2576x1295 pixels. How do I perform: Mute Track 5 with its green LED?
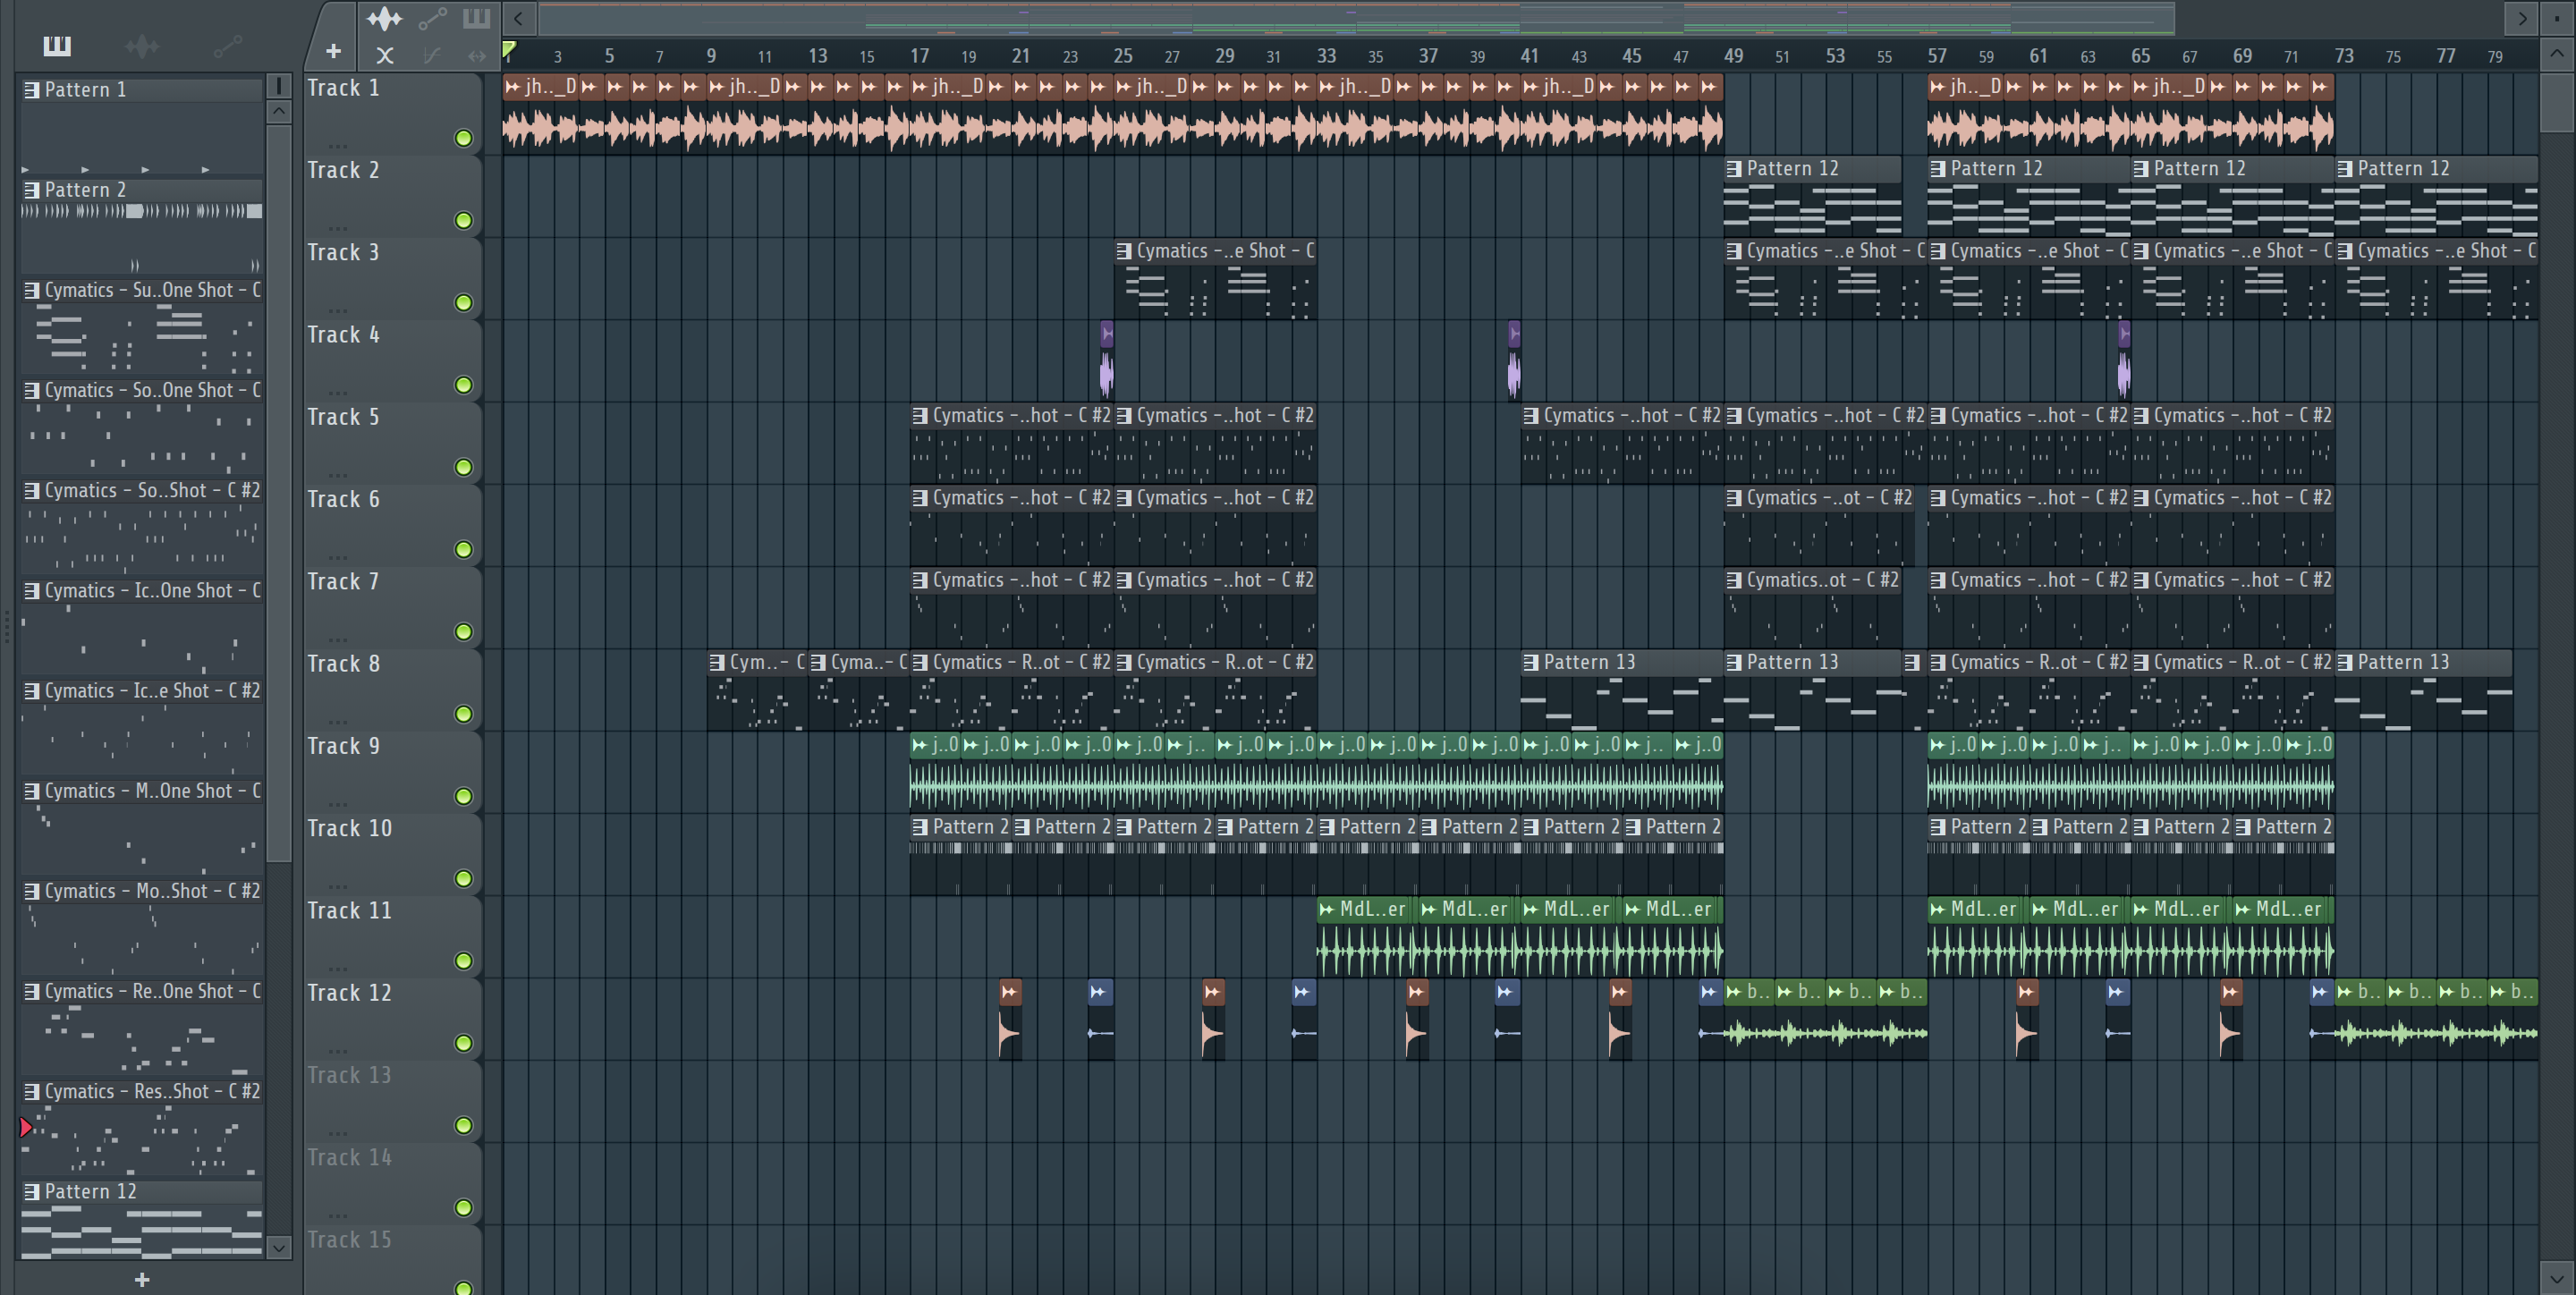coord(463,467)
